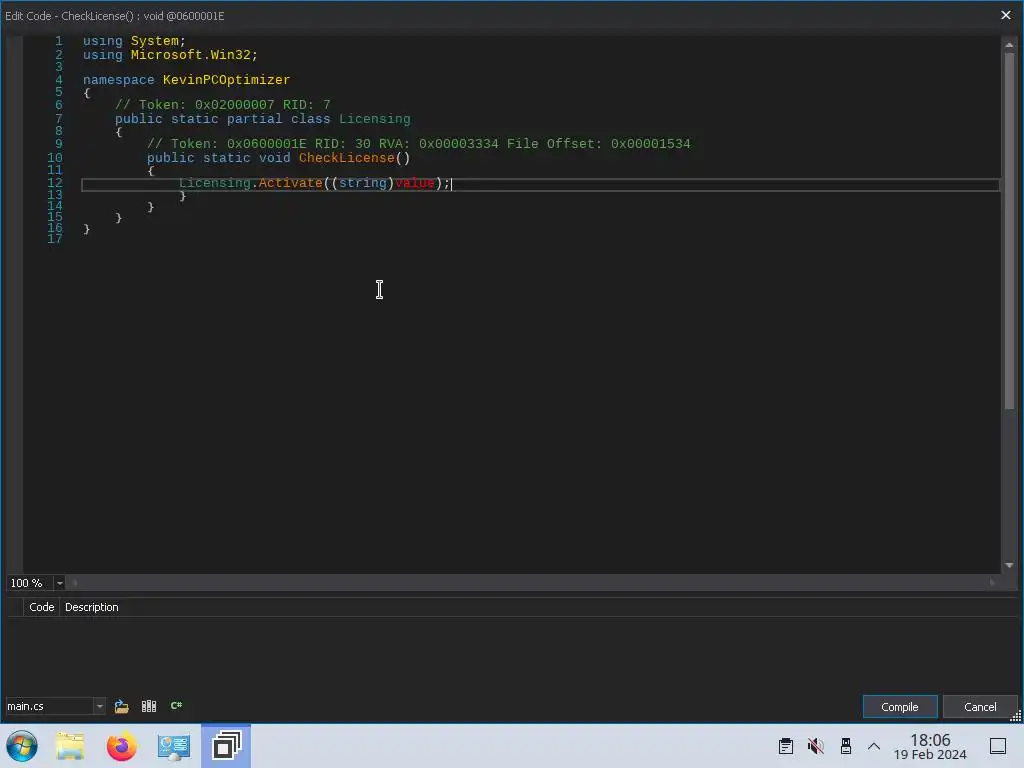This screenshot has width=1024, height=768.
Task: Click the Compile button
Action: 899,707
